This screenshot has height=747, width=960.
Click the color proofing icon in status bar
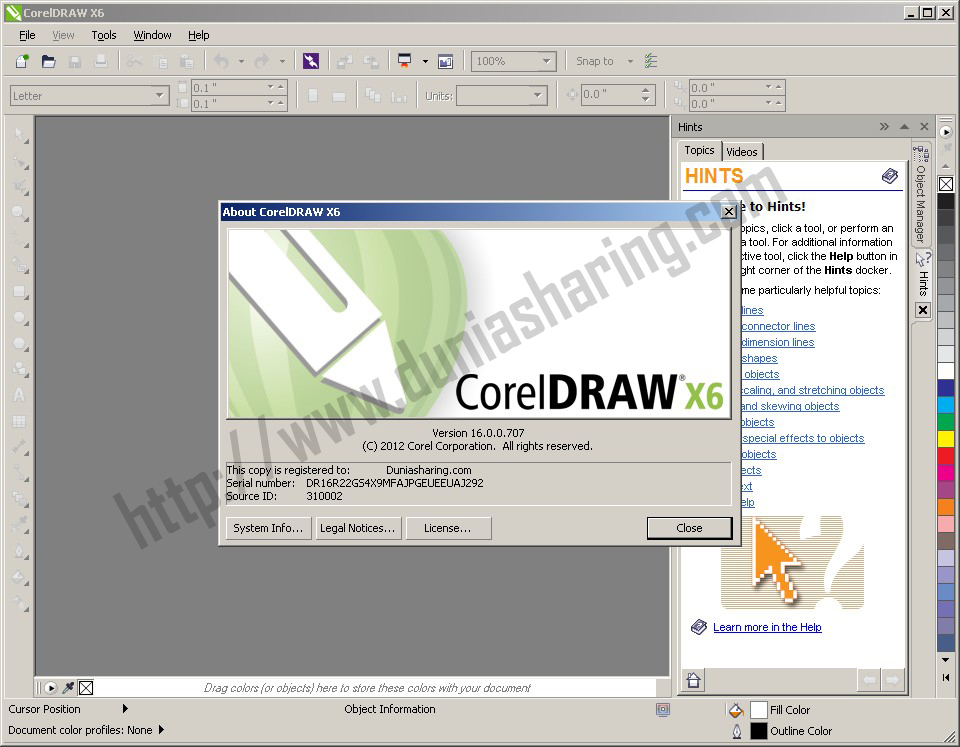662,709
